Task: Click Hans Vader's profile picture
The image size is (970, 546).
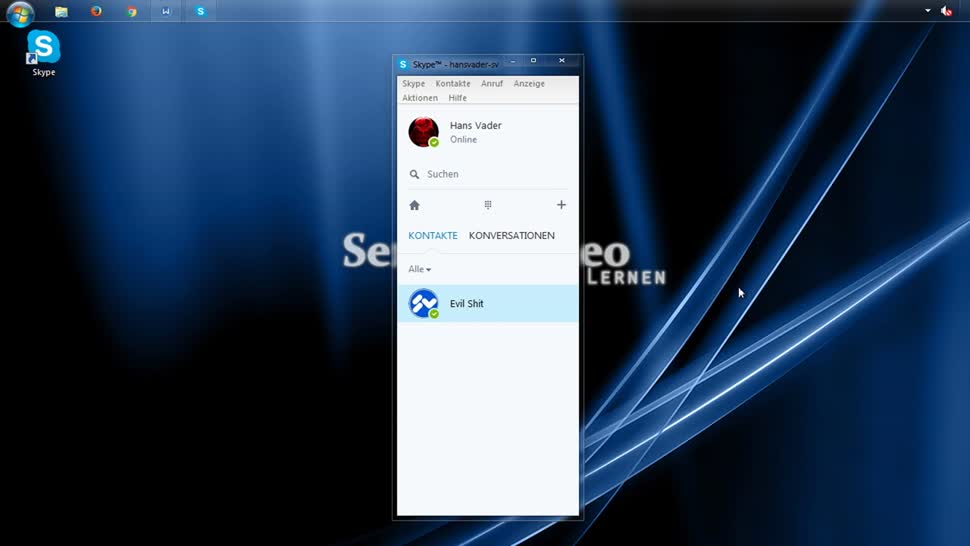Action: [424, 132]
